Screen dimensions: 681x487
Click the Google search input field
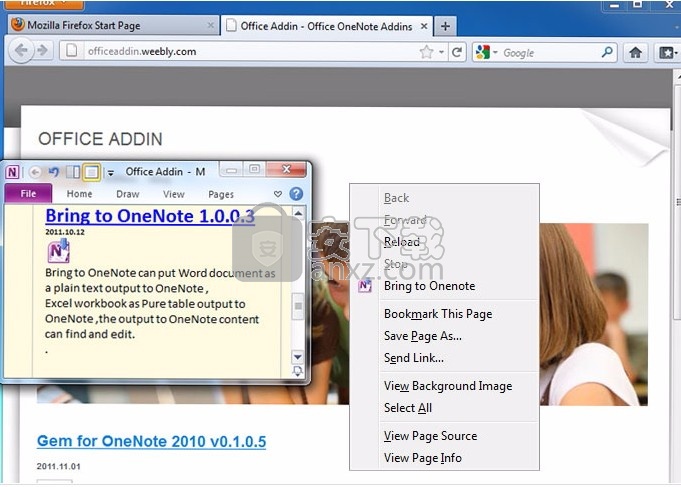[550, 53]
